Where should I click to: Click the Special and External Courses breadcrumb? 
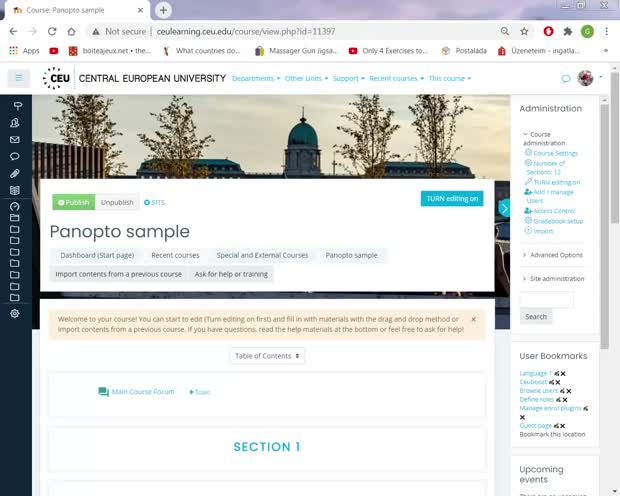(x=262, y=255)
